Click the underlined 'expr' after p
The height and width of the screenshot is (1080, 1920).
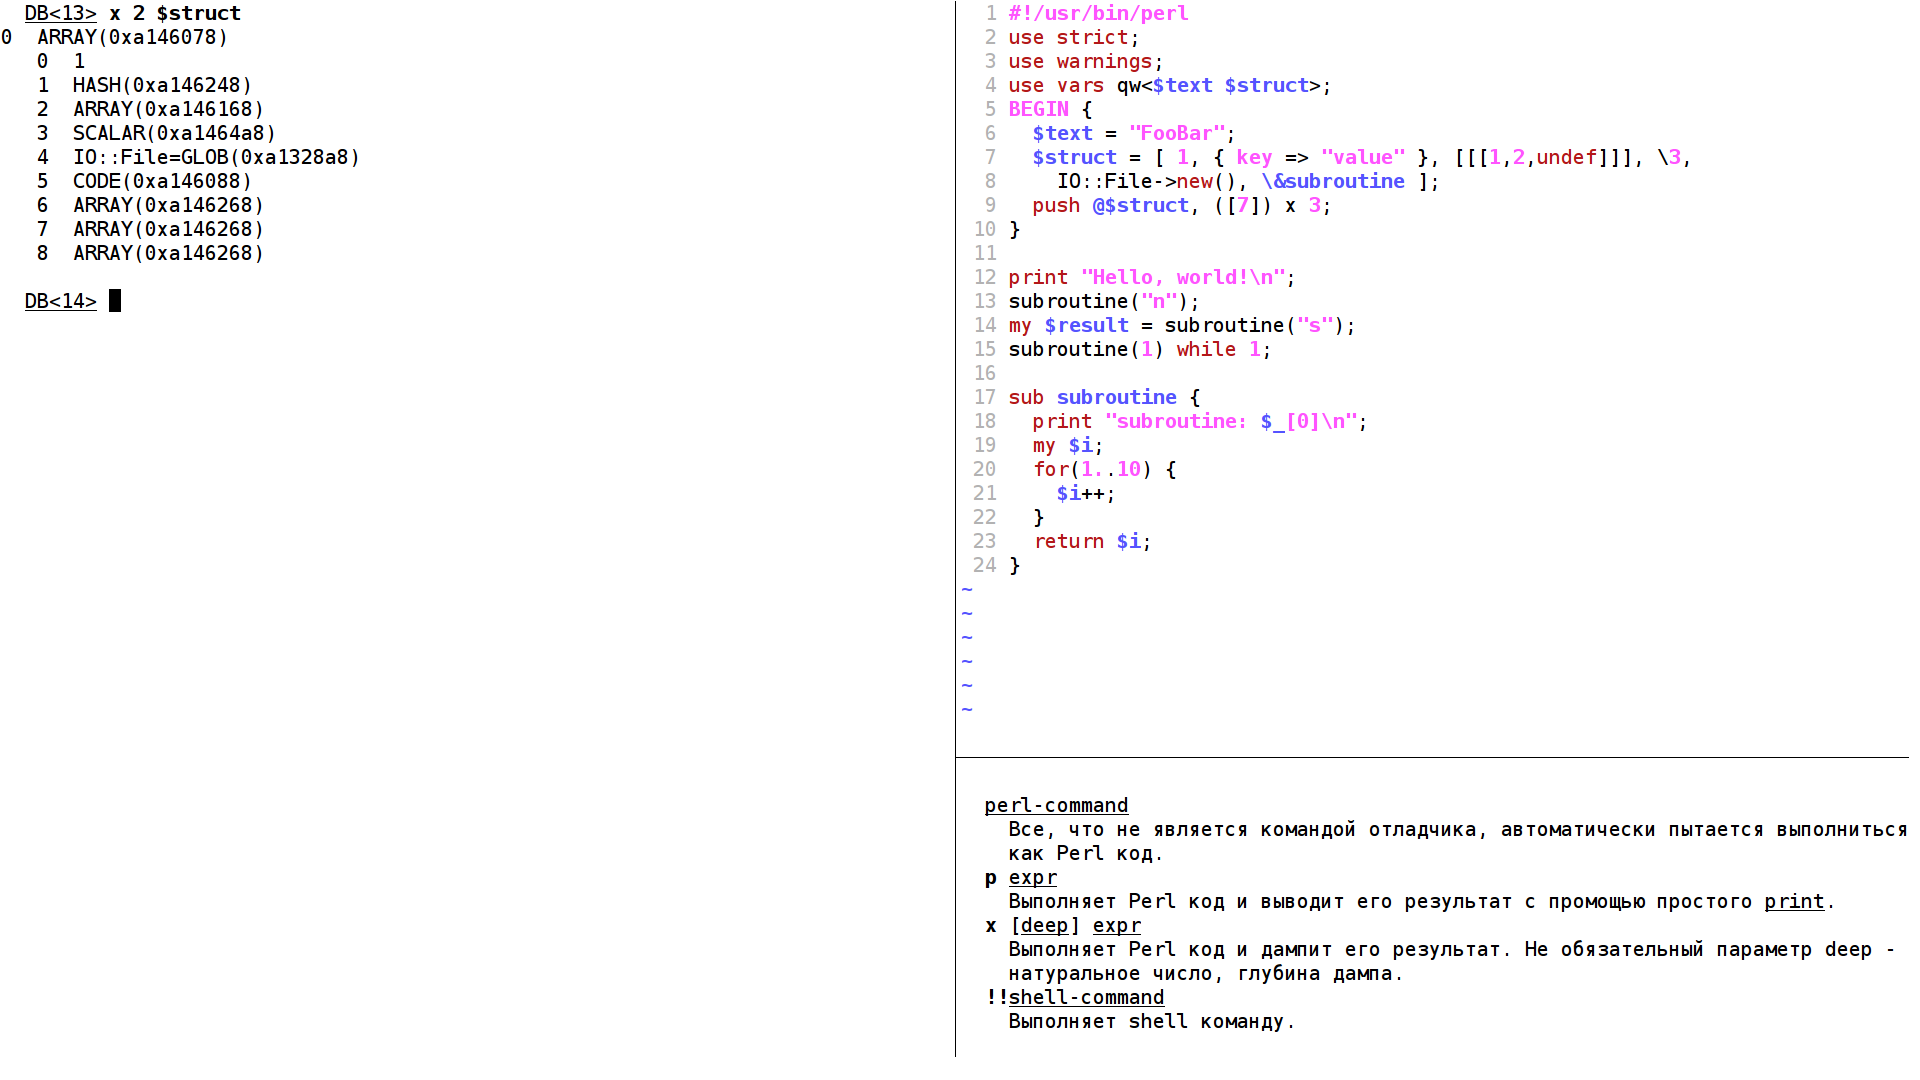click(1032, 877)
